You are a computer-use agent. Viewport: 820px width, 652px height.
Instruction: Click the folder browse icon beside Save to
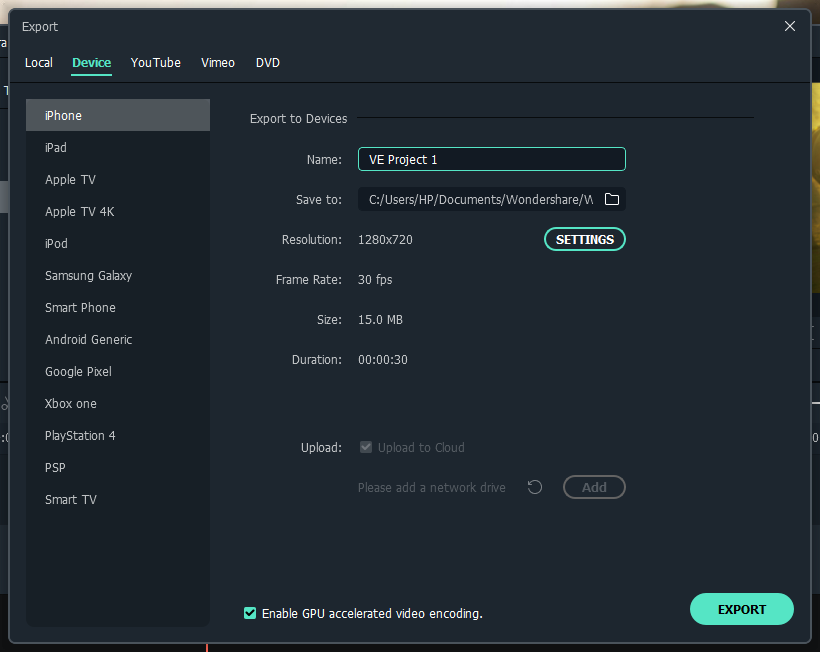tap(612, 199)
